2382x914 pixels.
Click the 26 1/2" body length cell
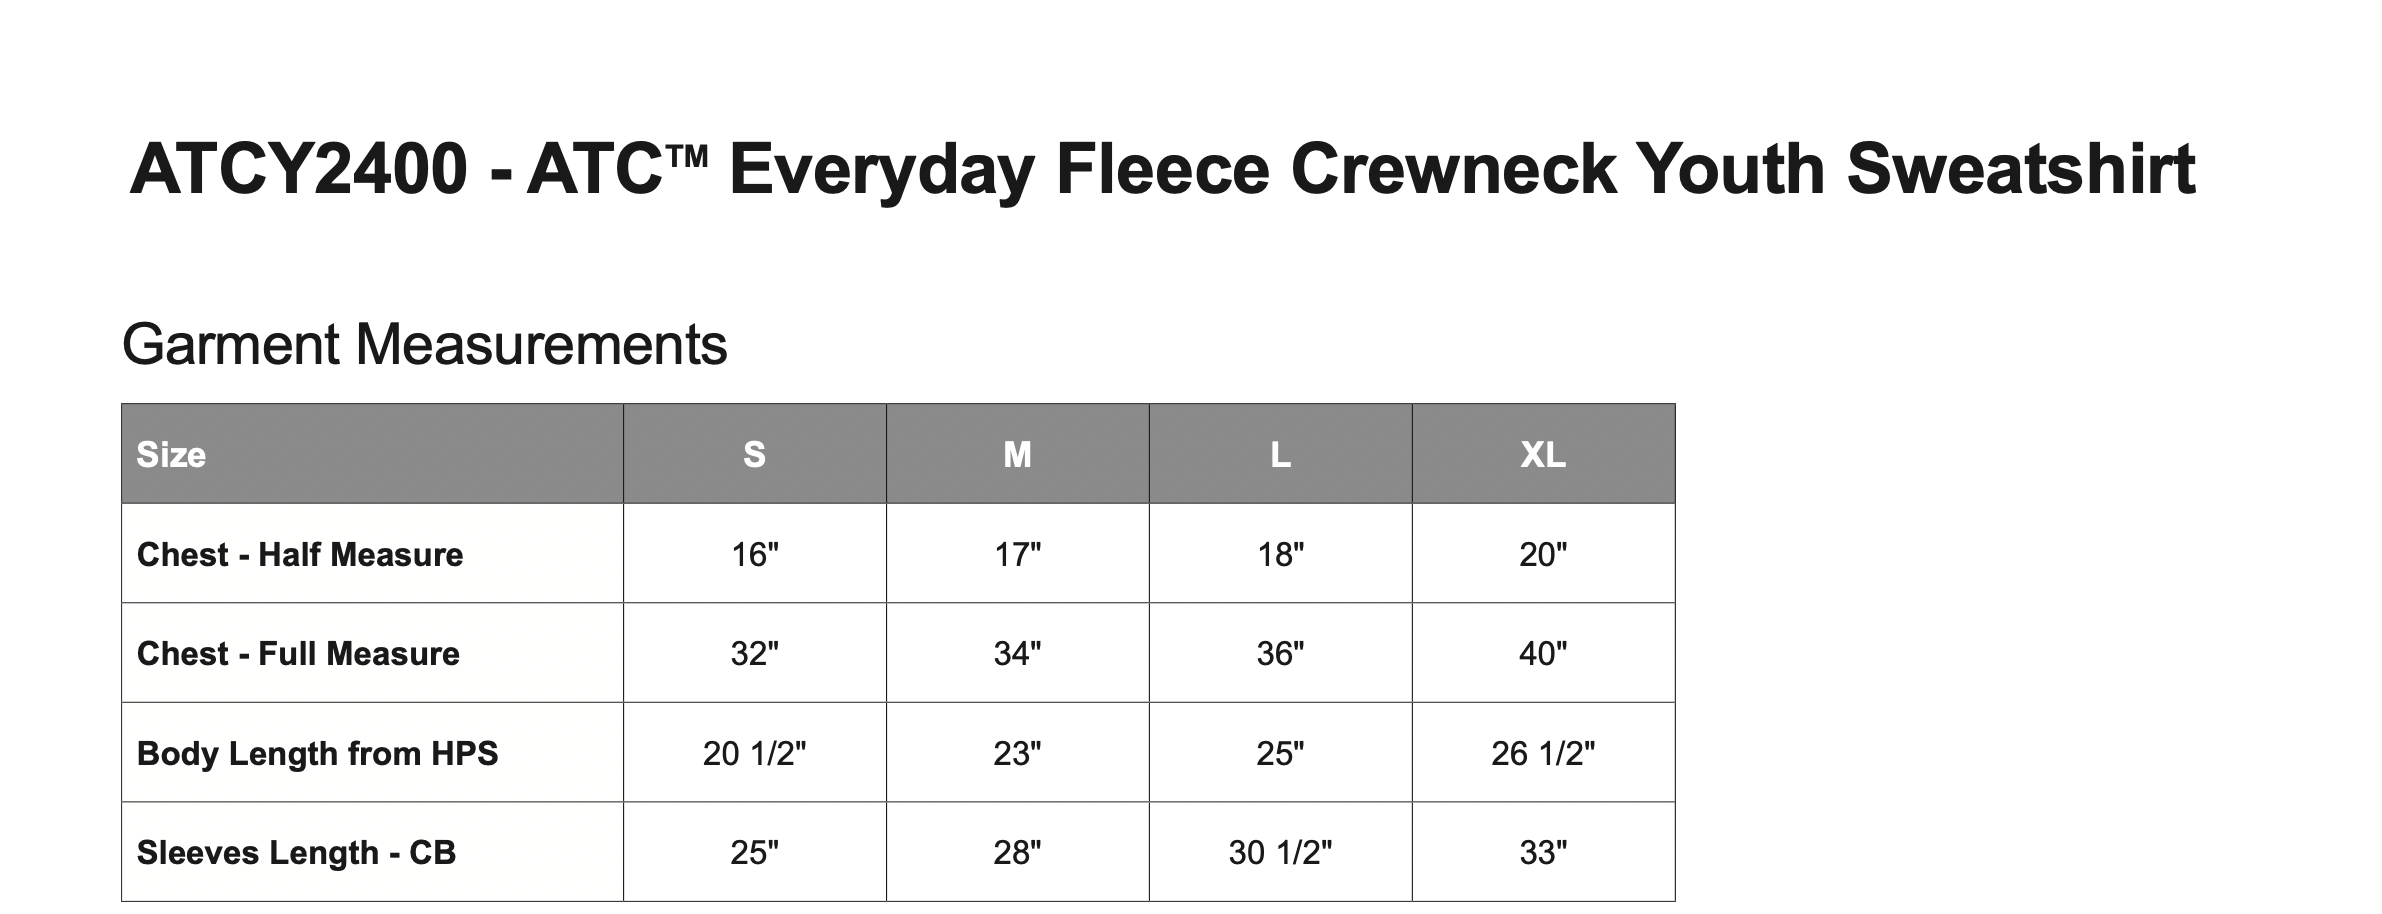[1543, 753]
